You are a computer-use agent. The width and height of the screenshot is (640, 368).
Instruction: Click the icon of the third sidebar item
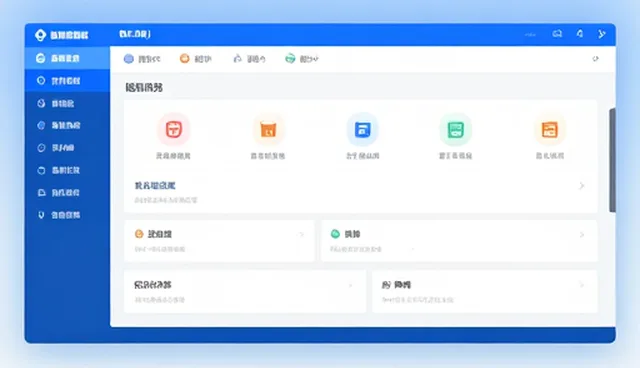[41, 103]
